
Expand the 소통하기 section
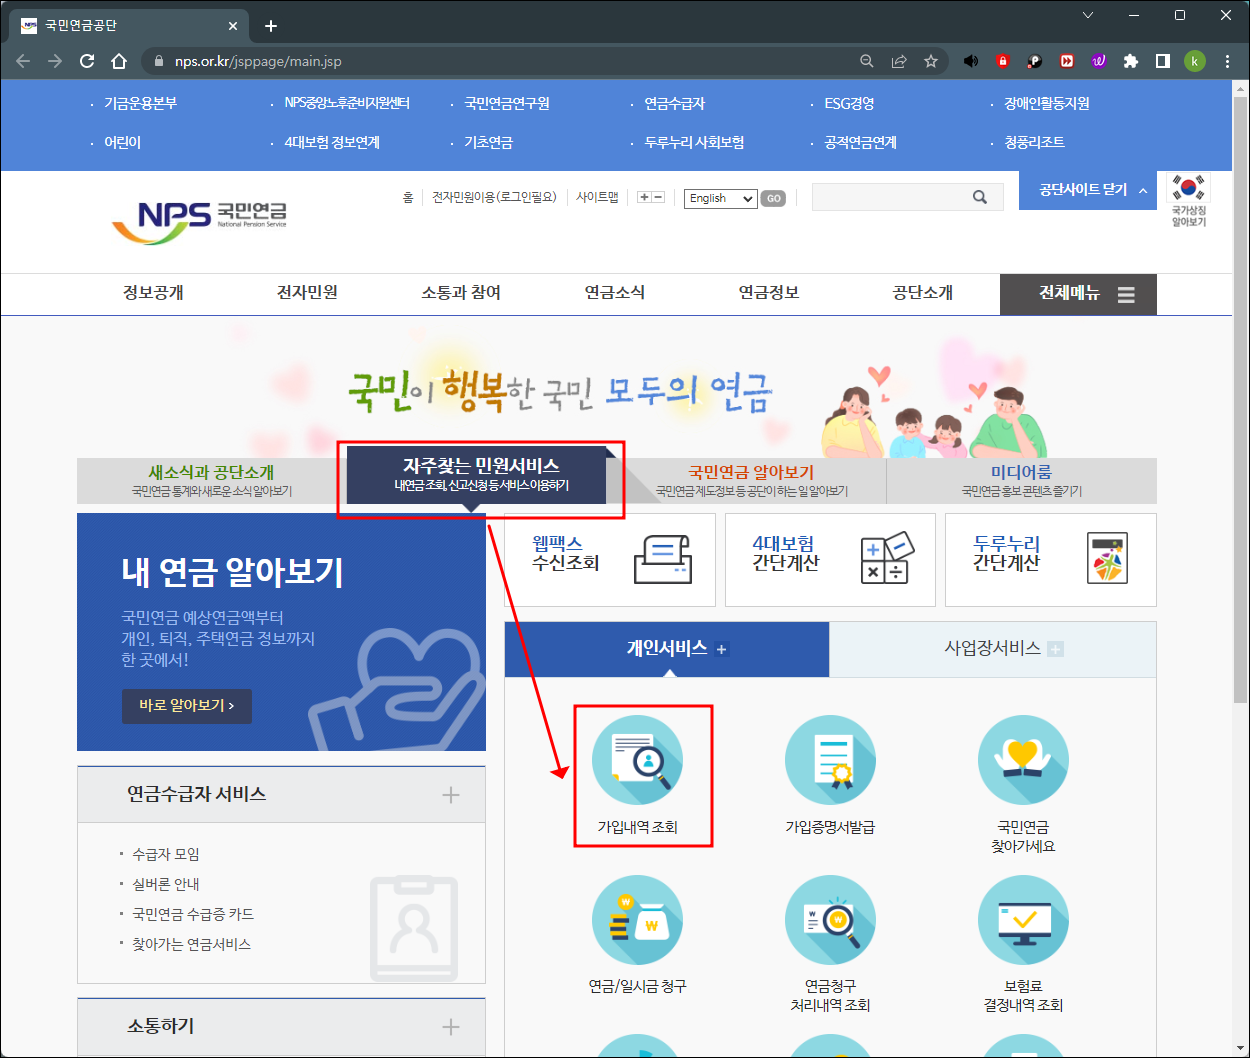pyautogui.click(x=452, y=1027)
